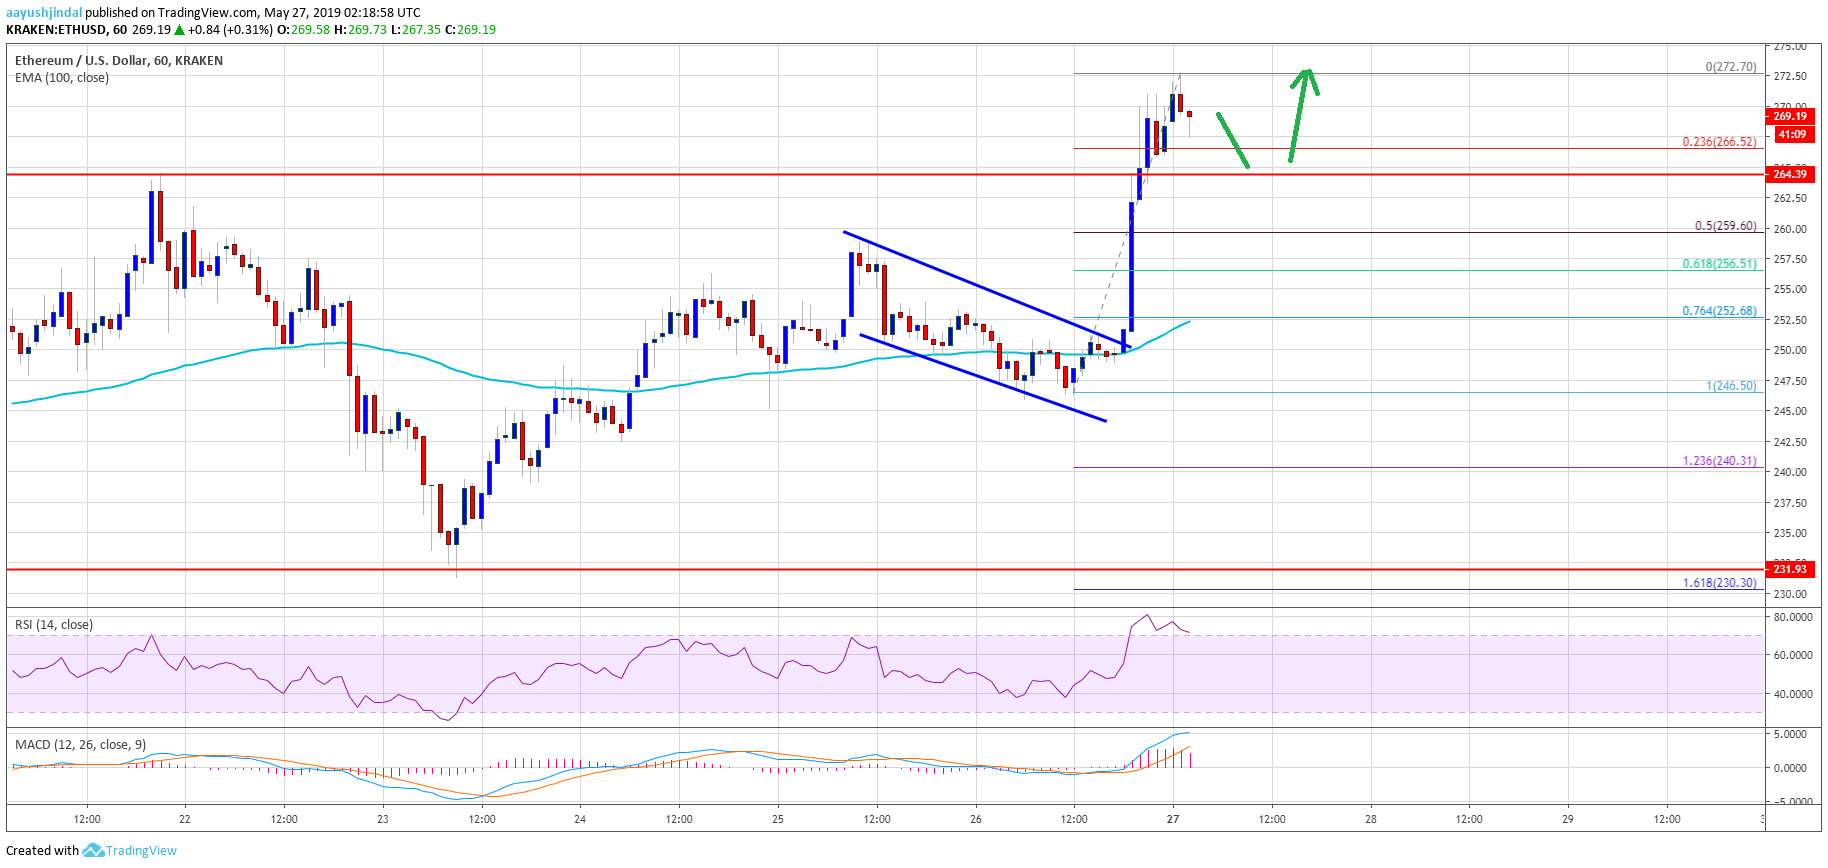The width and height of the screenshot is (1828, 868).
Task: Click the 0.236(266.52) Fibonacci level label
Action: (x=1719, y=142)
